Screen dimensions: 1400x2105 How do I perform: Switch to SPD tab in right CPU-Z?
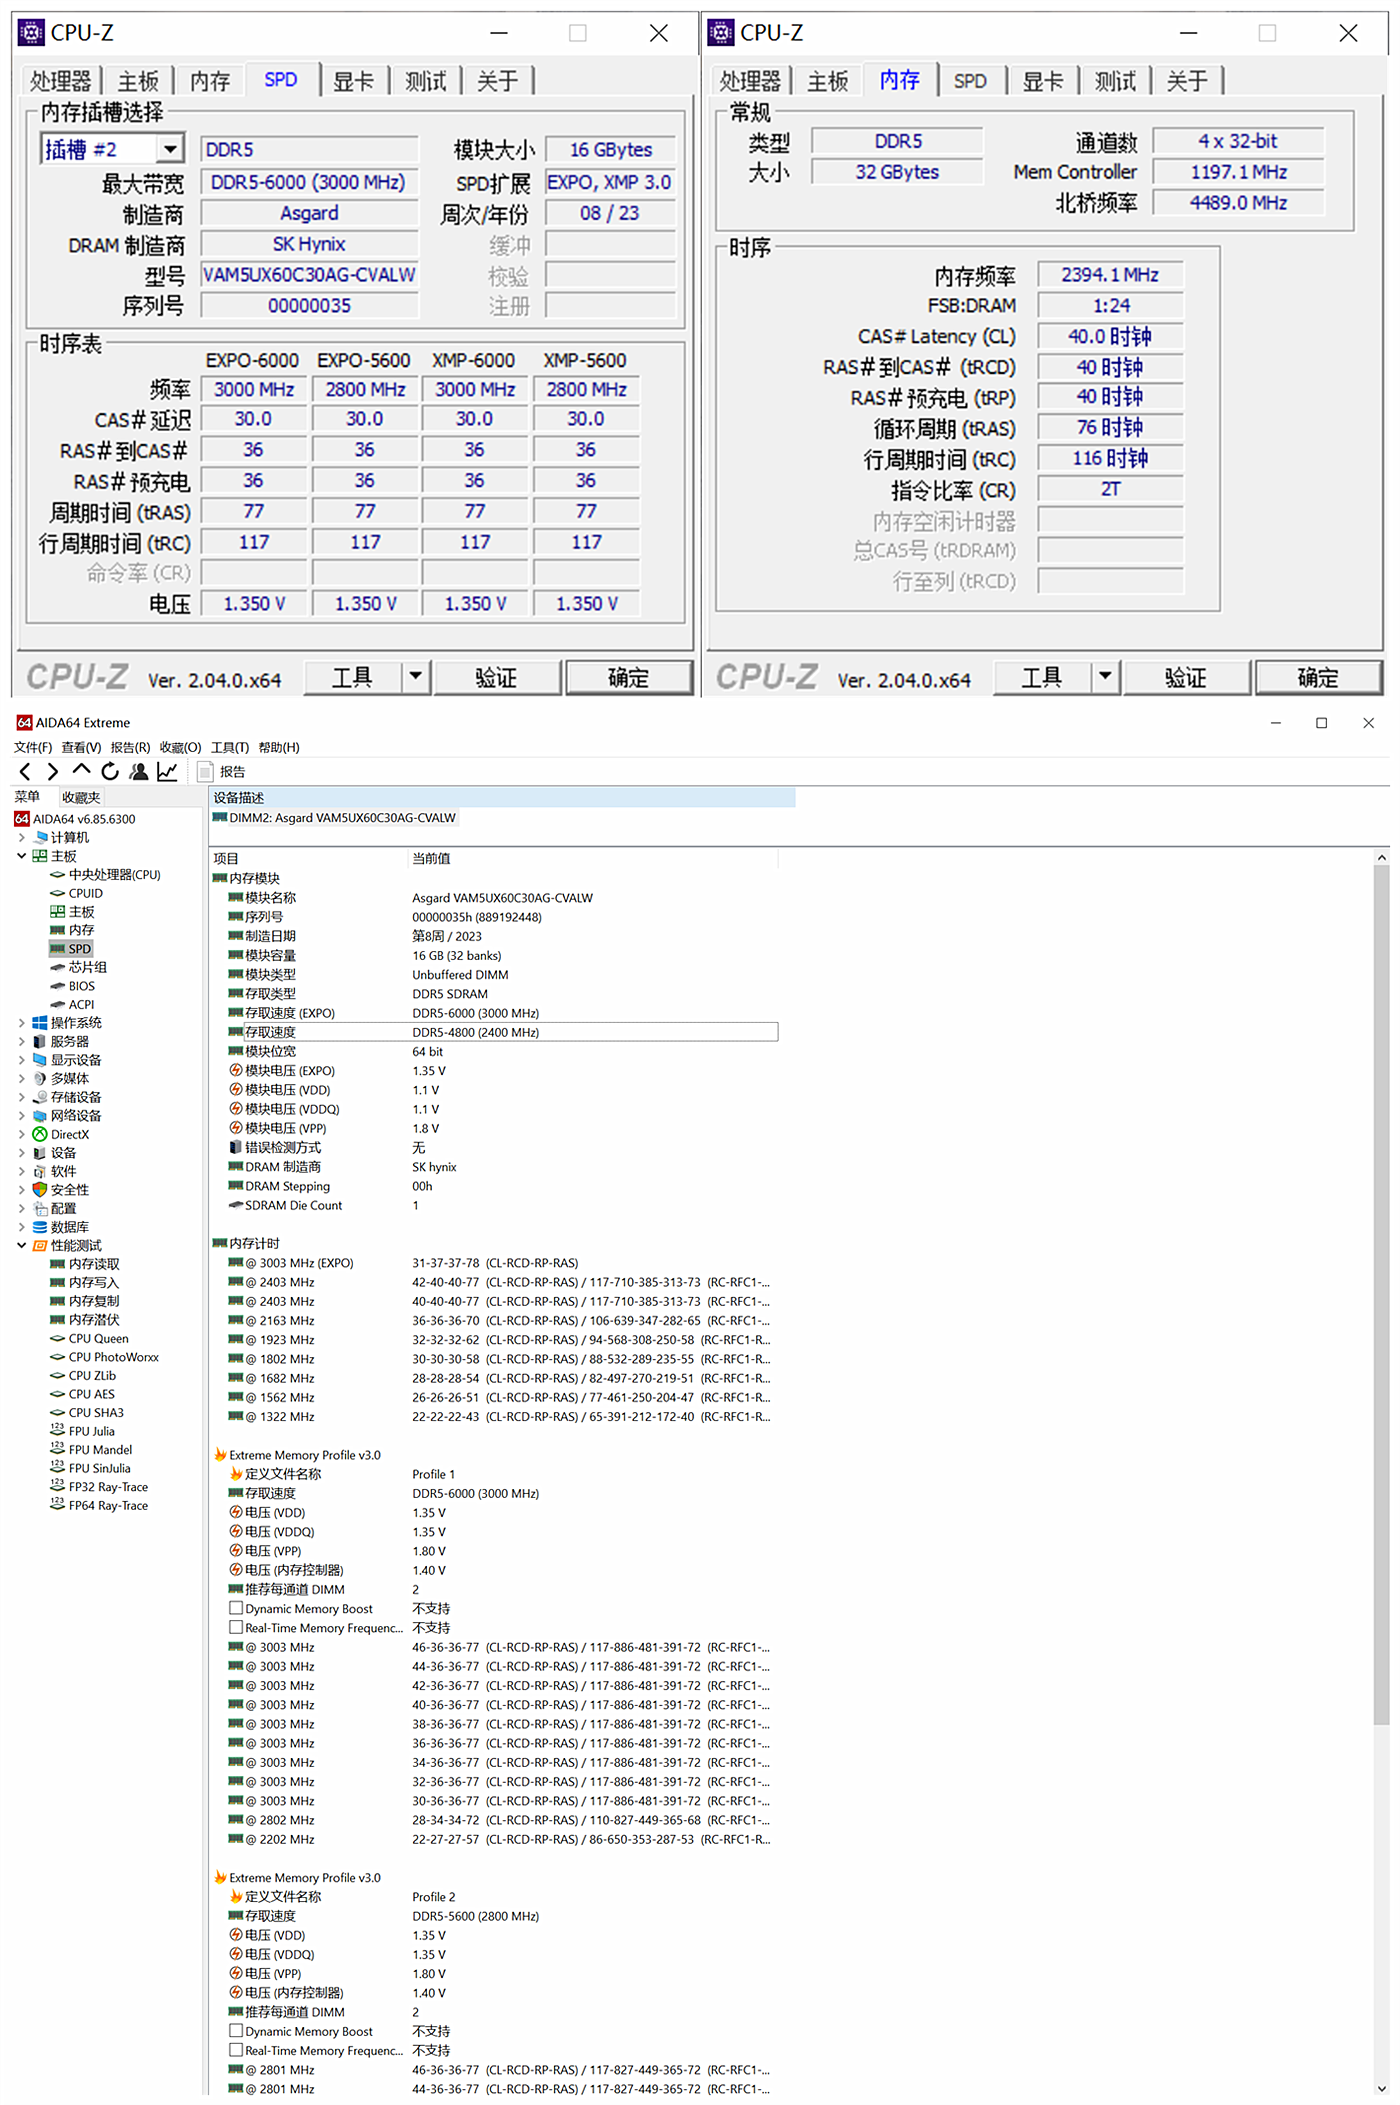pos(970,81)
